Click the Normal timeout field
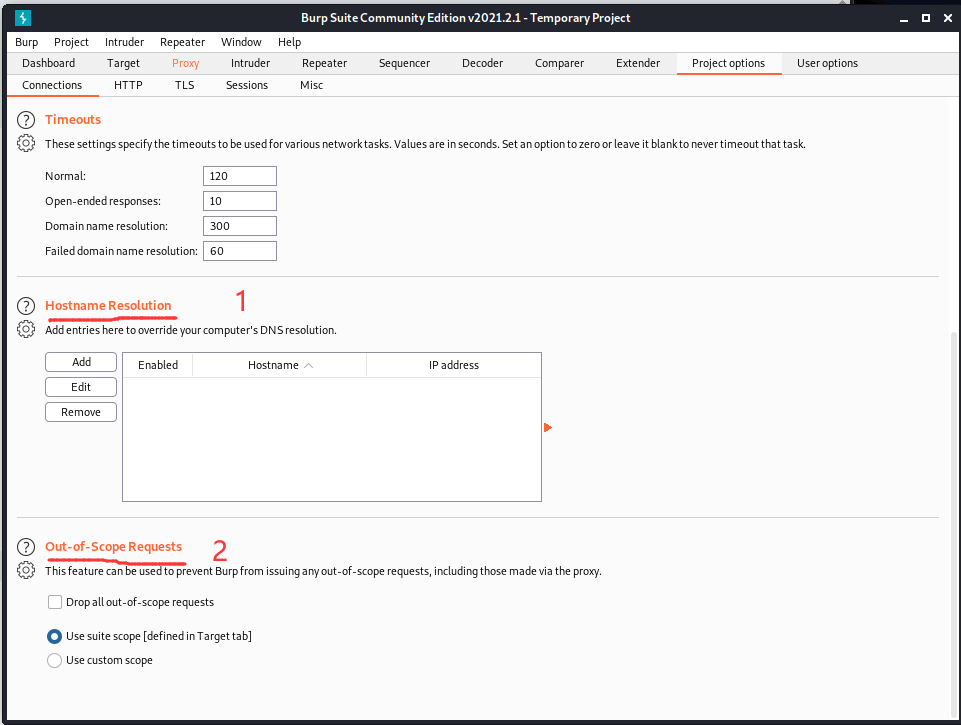Image resolution: width=961 pixels, height=725 pixels. coord(240,176)
